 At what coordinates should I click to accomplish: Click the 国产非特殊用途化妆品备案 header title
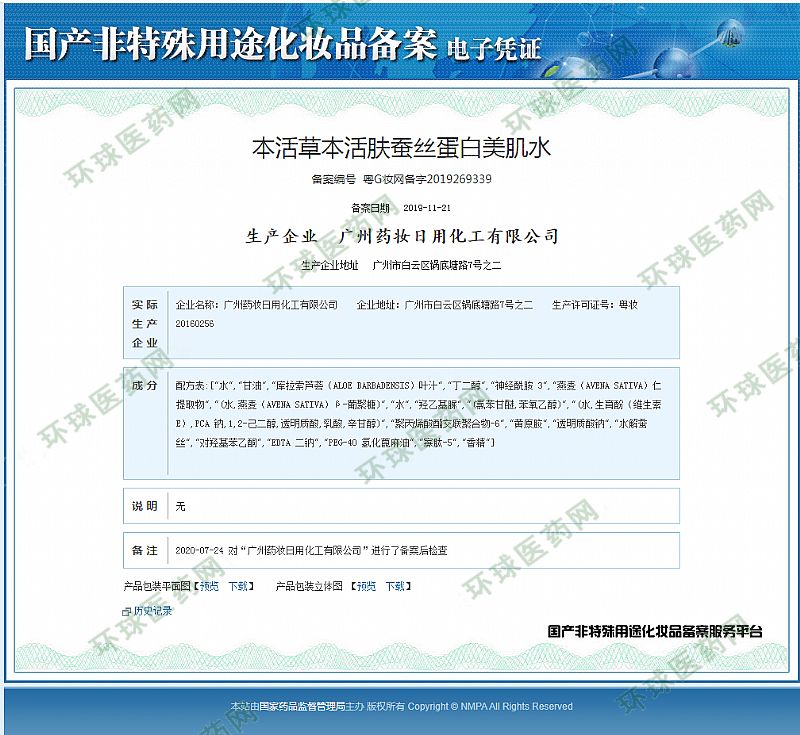230,44
